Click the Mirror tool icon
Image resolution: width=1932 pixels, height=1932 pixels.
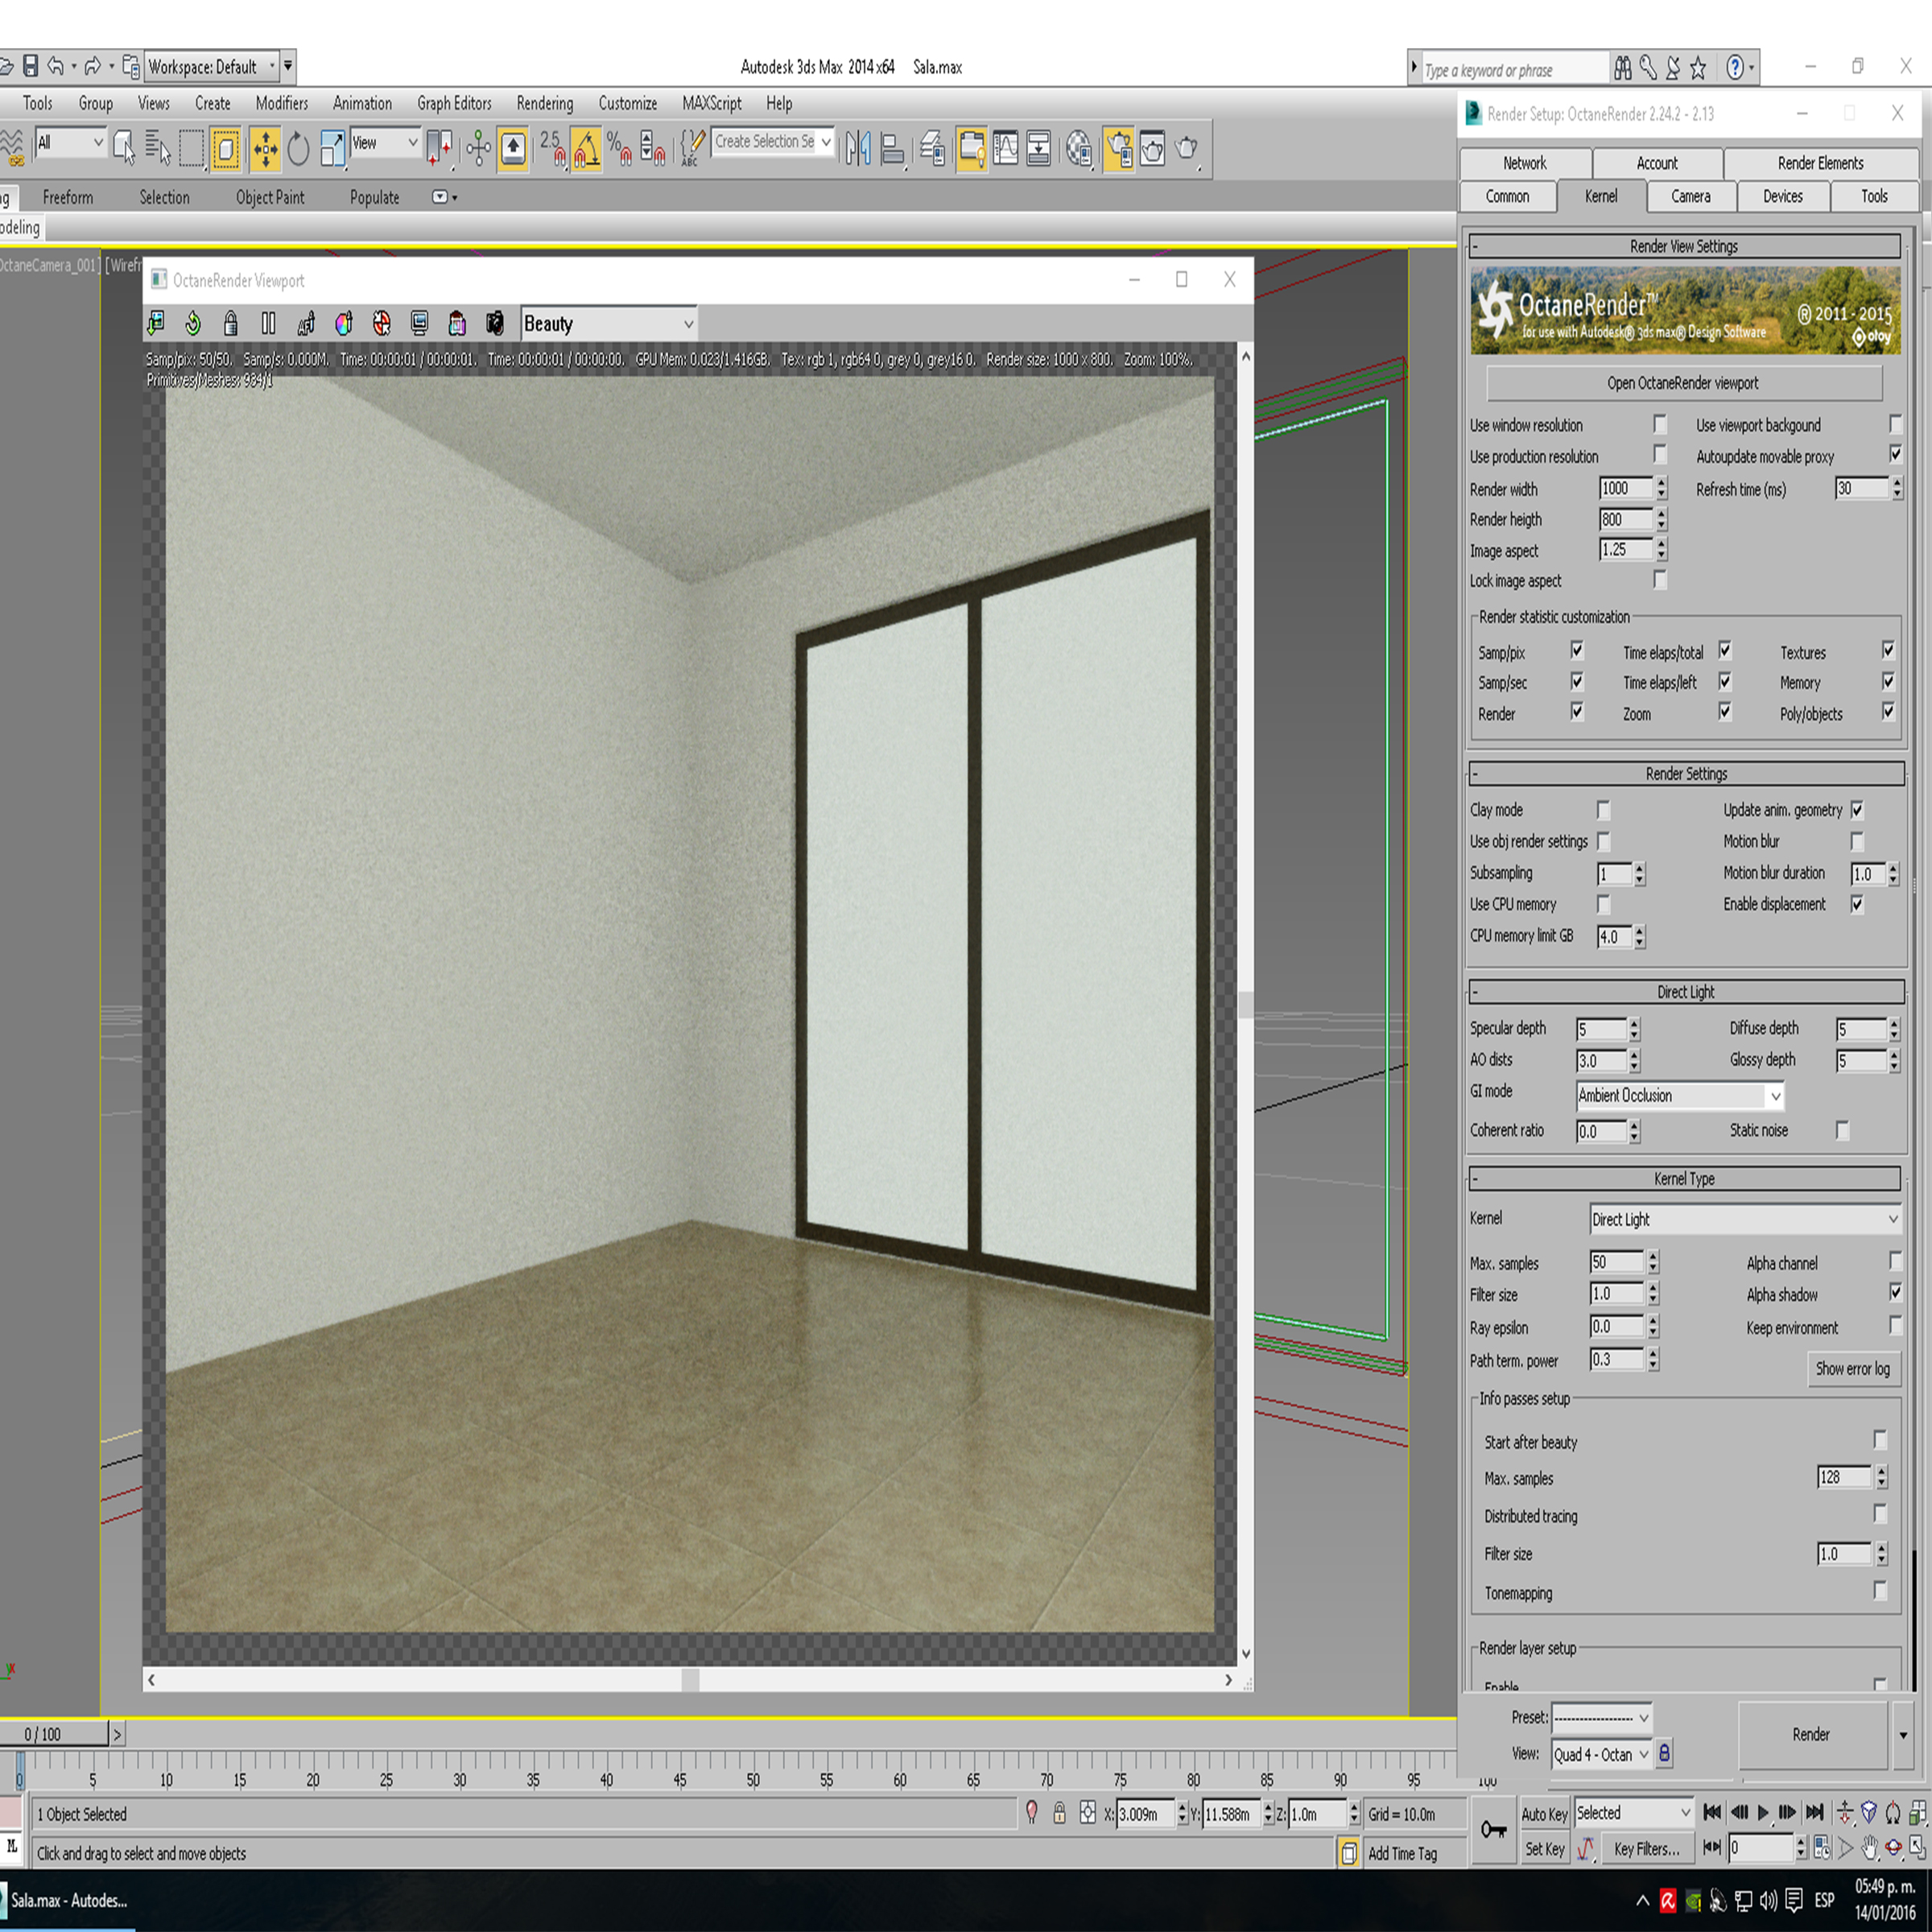858,149
